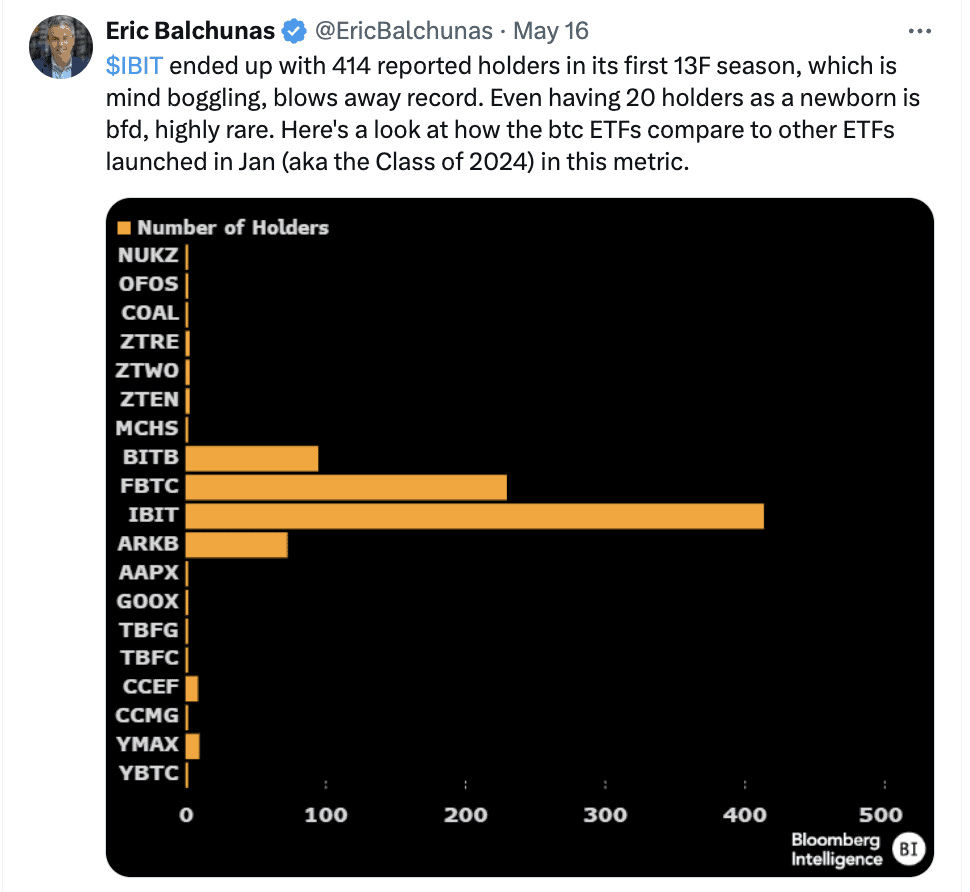Image resolution: width=970 pixels, height=892 pixels.
Task: Open the three-dot more options menu
Action: pos(919,31)
